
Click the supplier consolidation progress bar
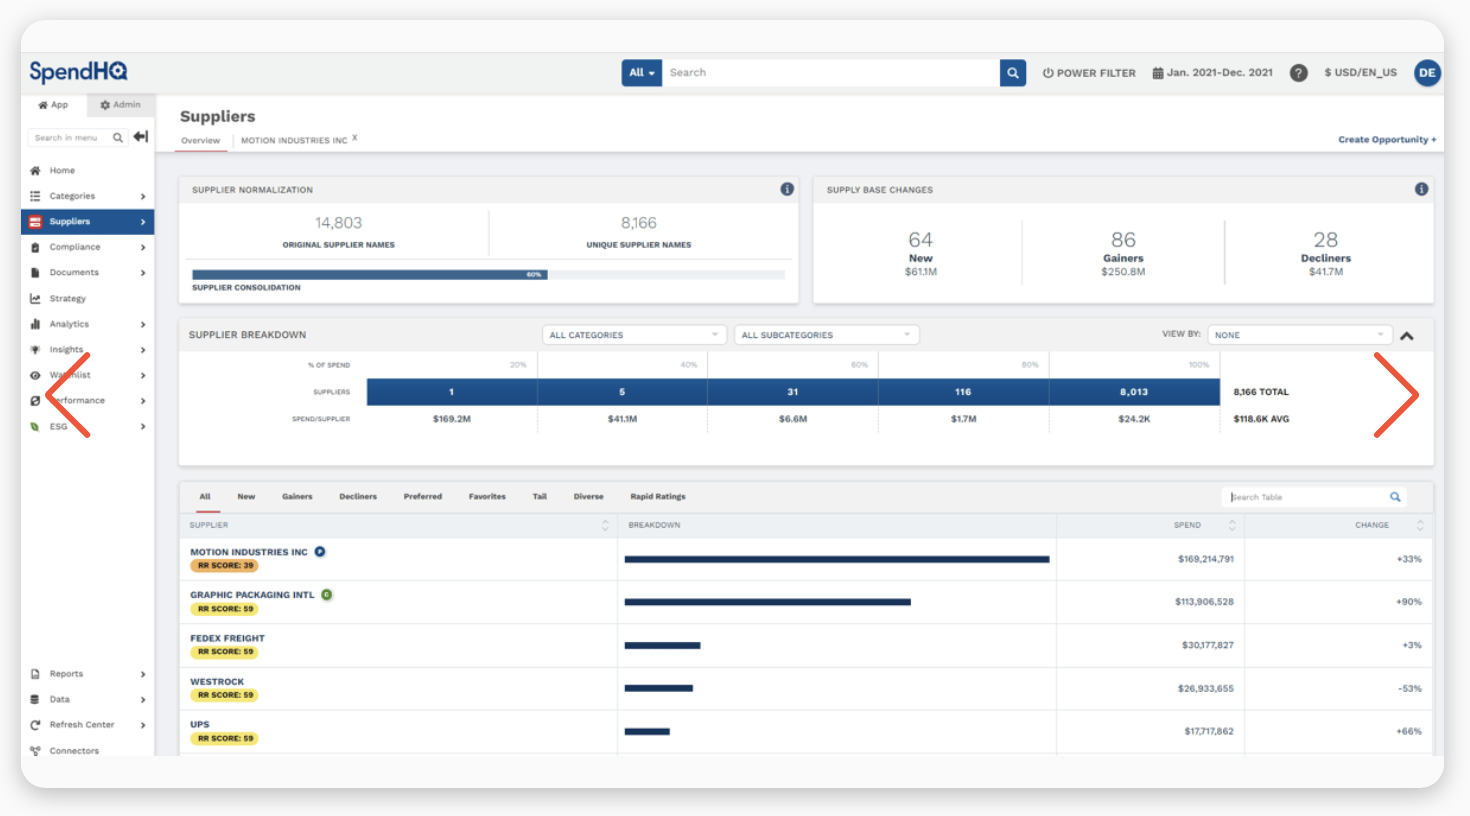(488, 274)
